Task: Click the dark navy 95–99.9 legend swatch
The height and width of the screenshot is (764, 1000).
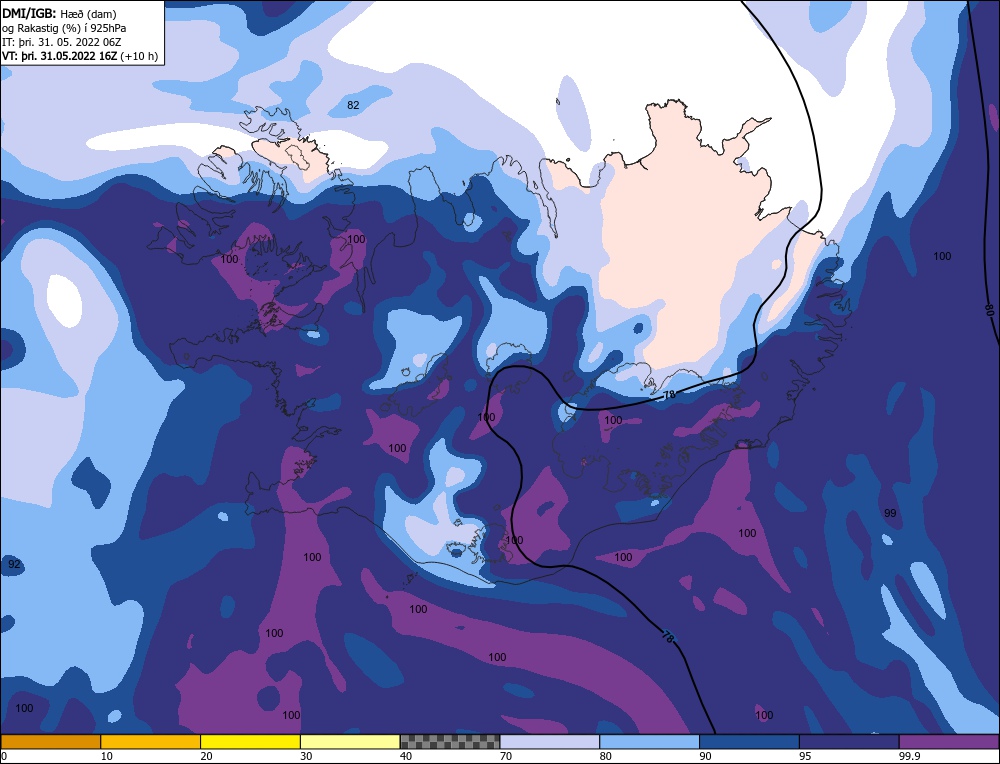Action: coord(849,741)
